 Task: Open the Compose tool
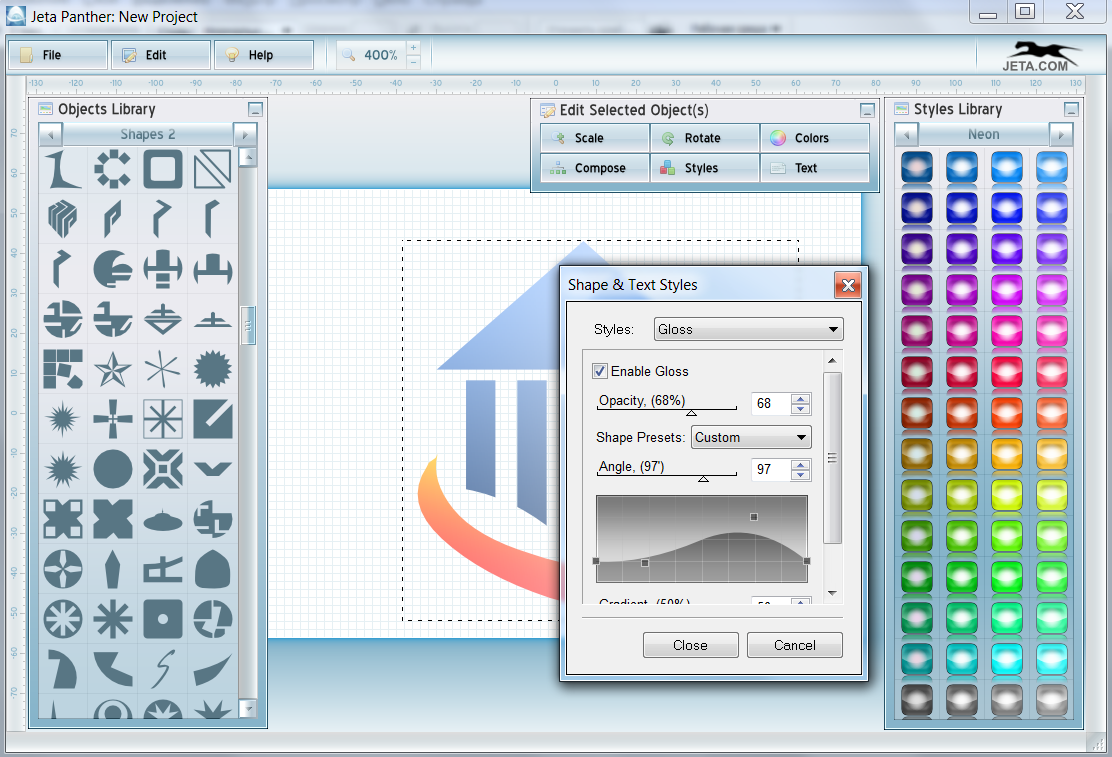(594, 168)
